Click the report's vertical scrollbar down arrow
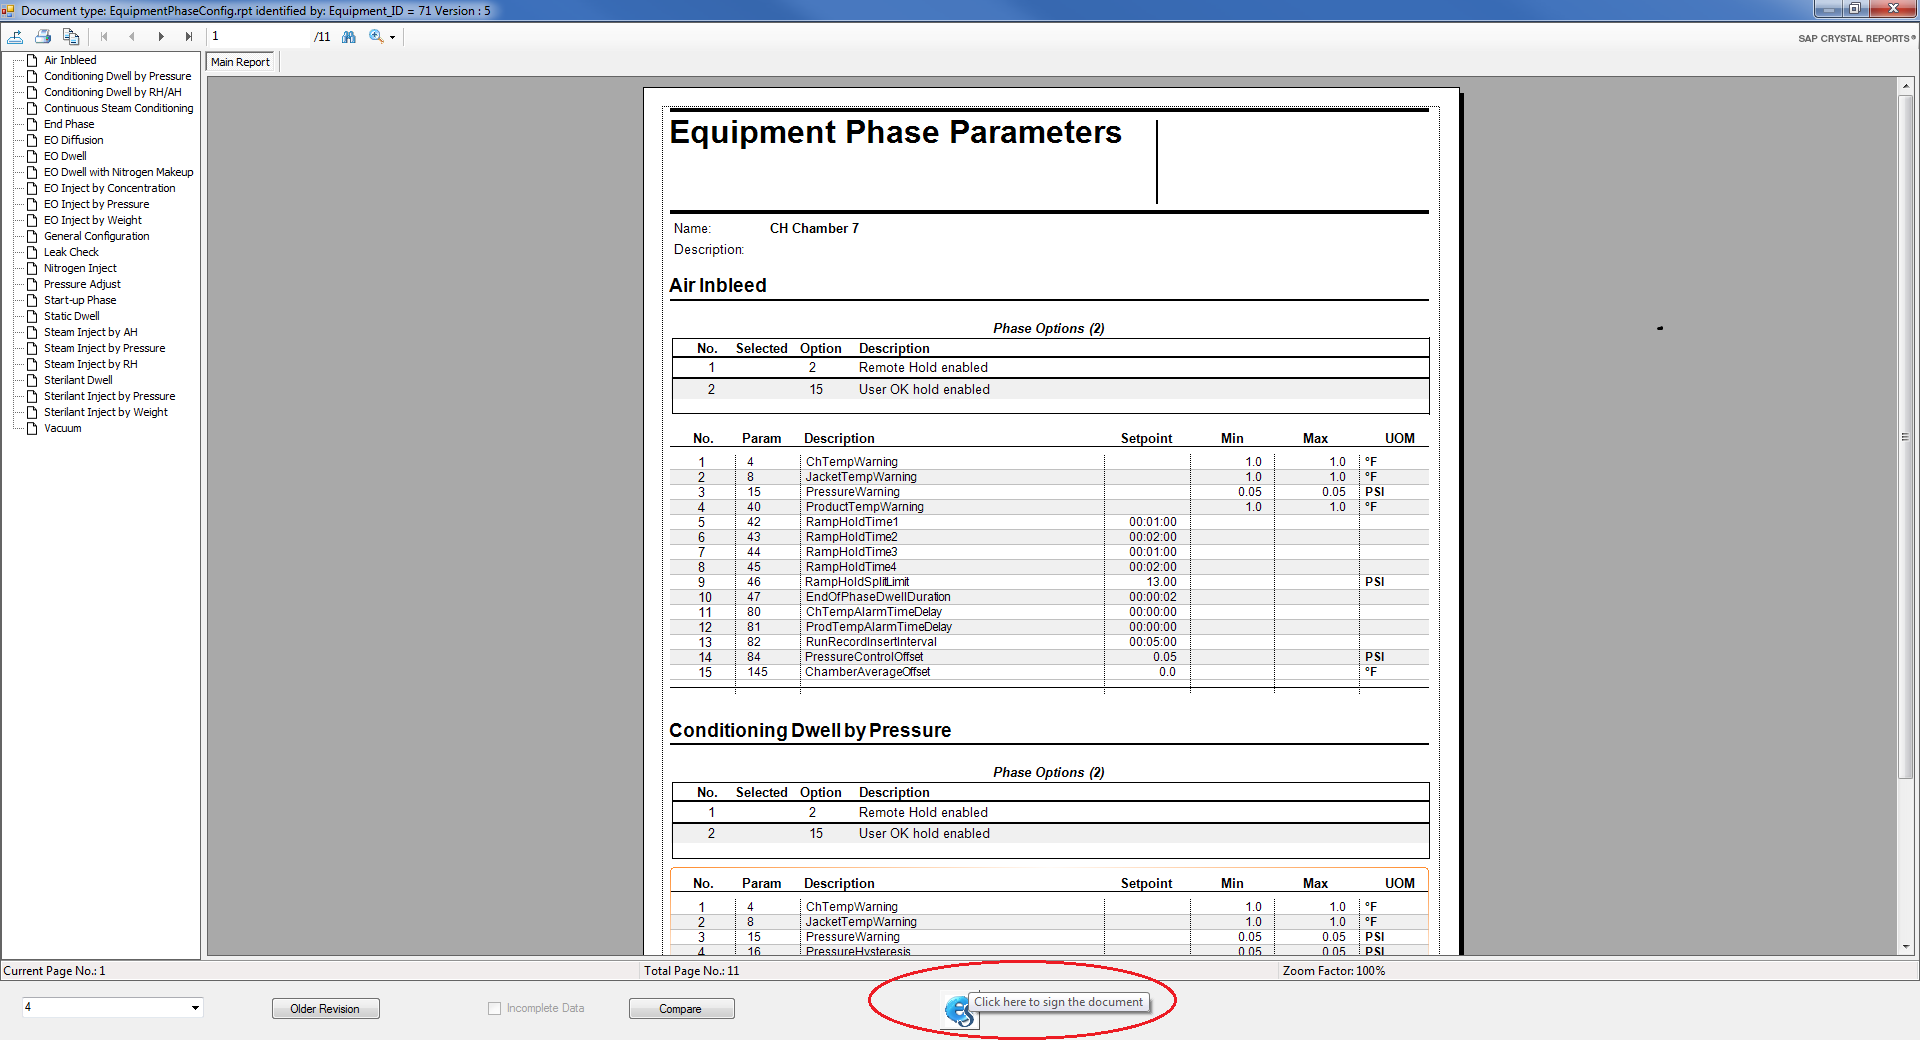This screenshot has width=1920, height=1040. pos(1905,947)
